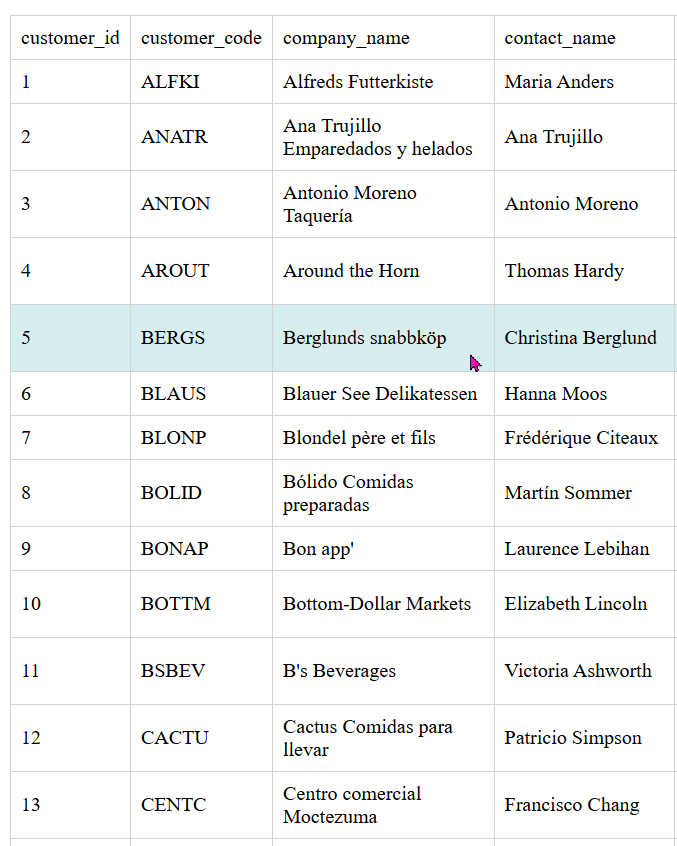Click the Blondel père et fils cell
Image resolution: width=677 pixels, height=846 pixels.
(359, 438)
